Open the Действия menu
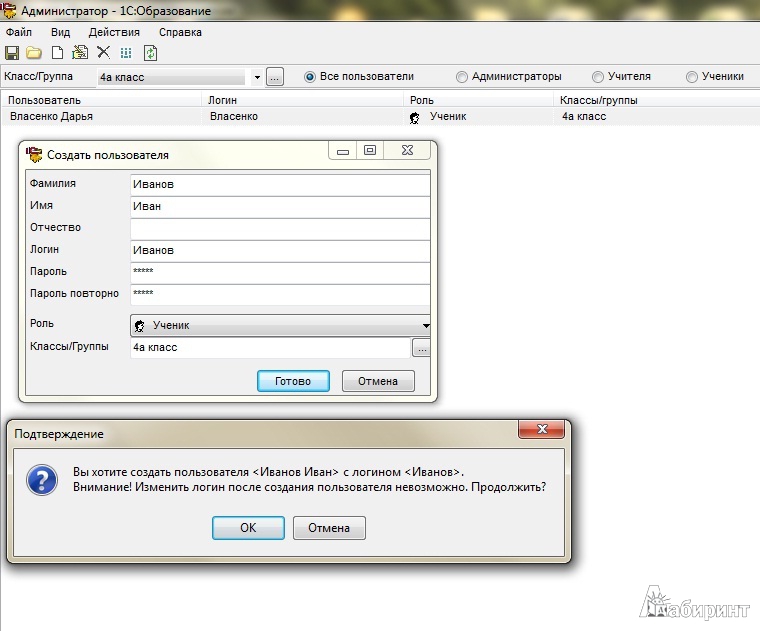760x631 pixels. 114,32
